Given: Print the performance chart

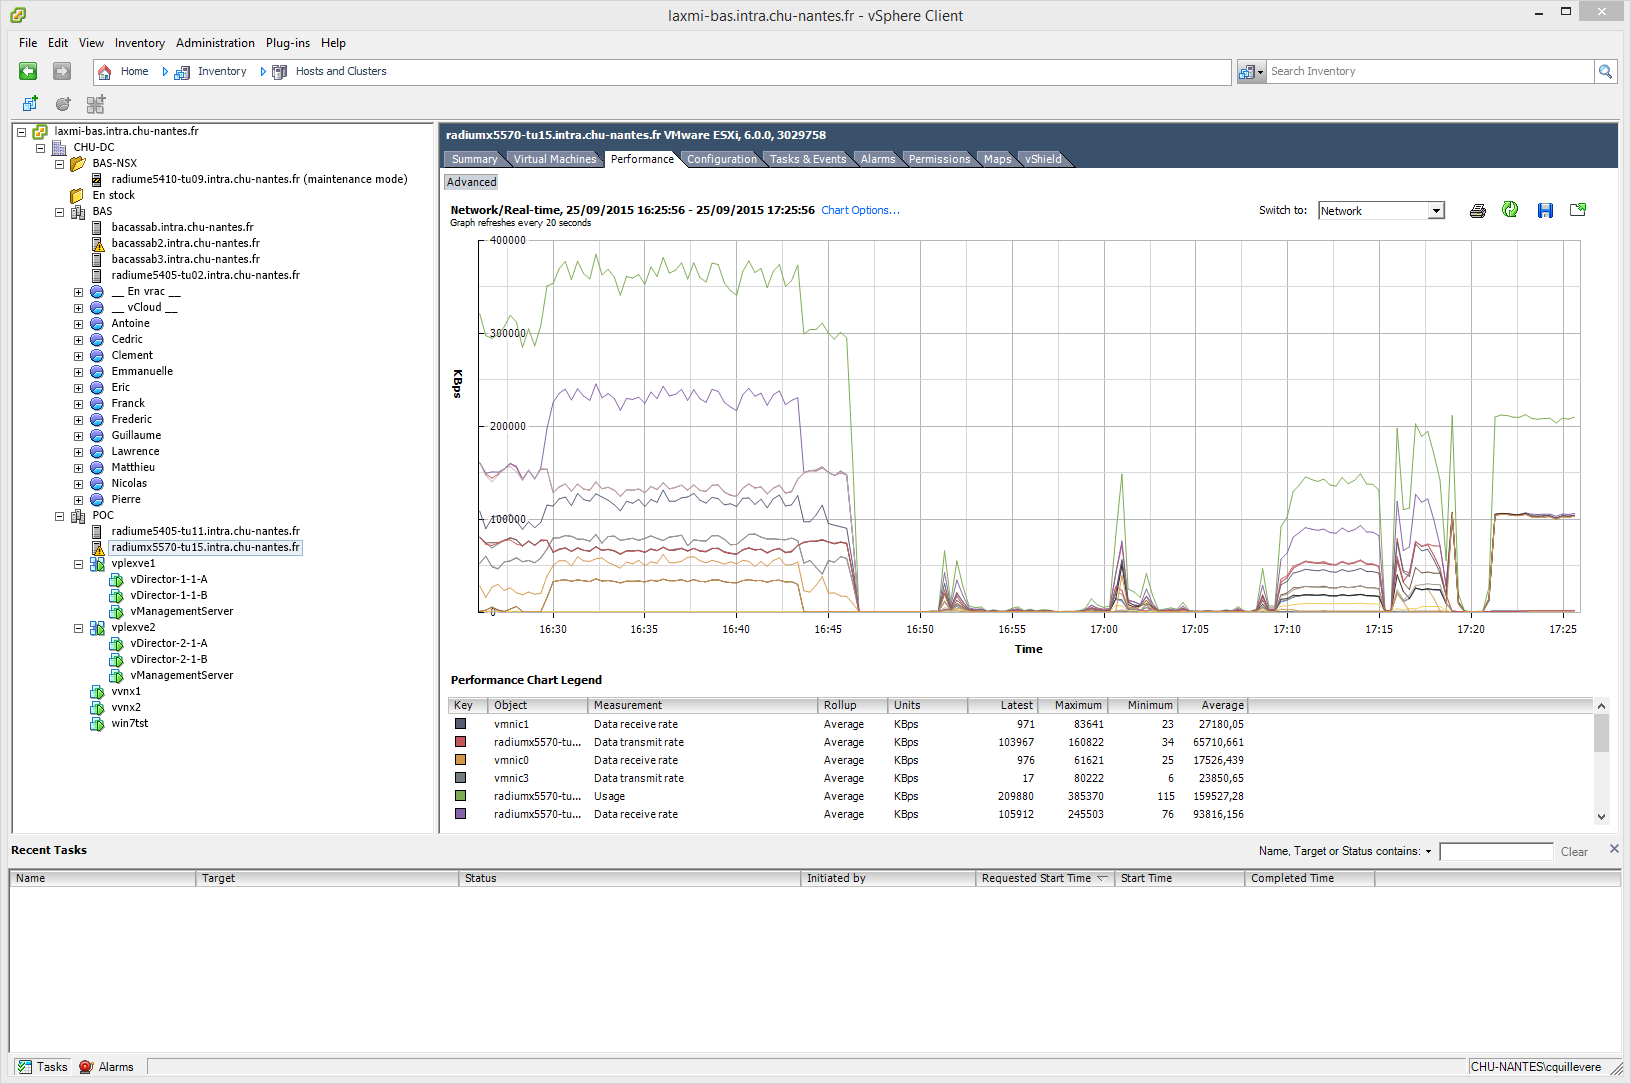Looking at the screenshot, I should coord(1477,211).
